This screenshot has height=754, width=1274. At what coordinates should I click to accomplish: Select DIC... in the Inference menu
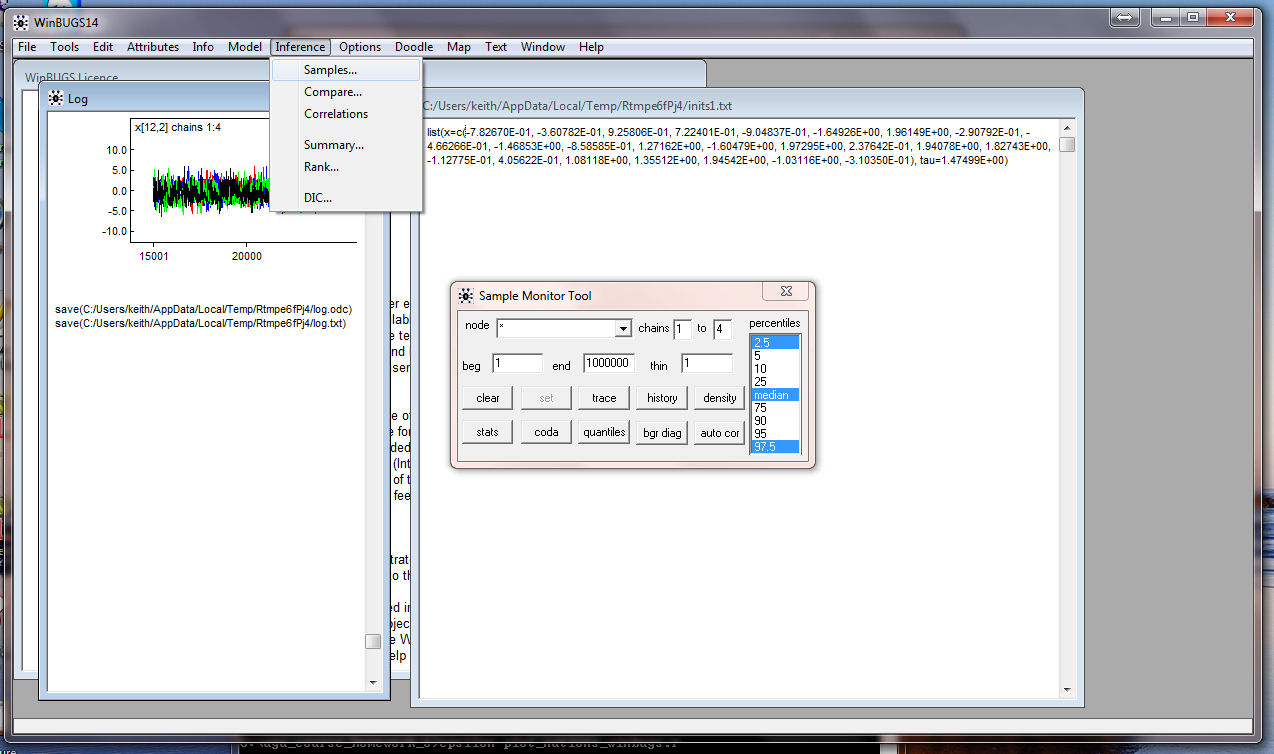(318, 198)
